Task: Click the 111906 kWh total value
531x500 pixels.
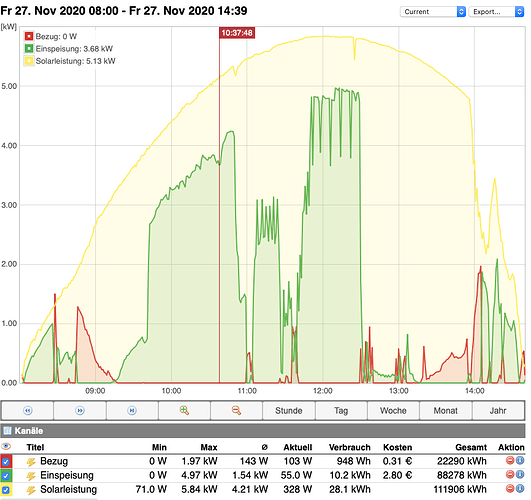Action: (460, 489)
